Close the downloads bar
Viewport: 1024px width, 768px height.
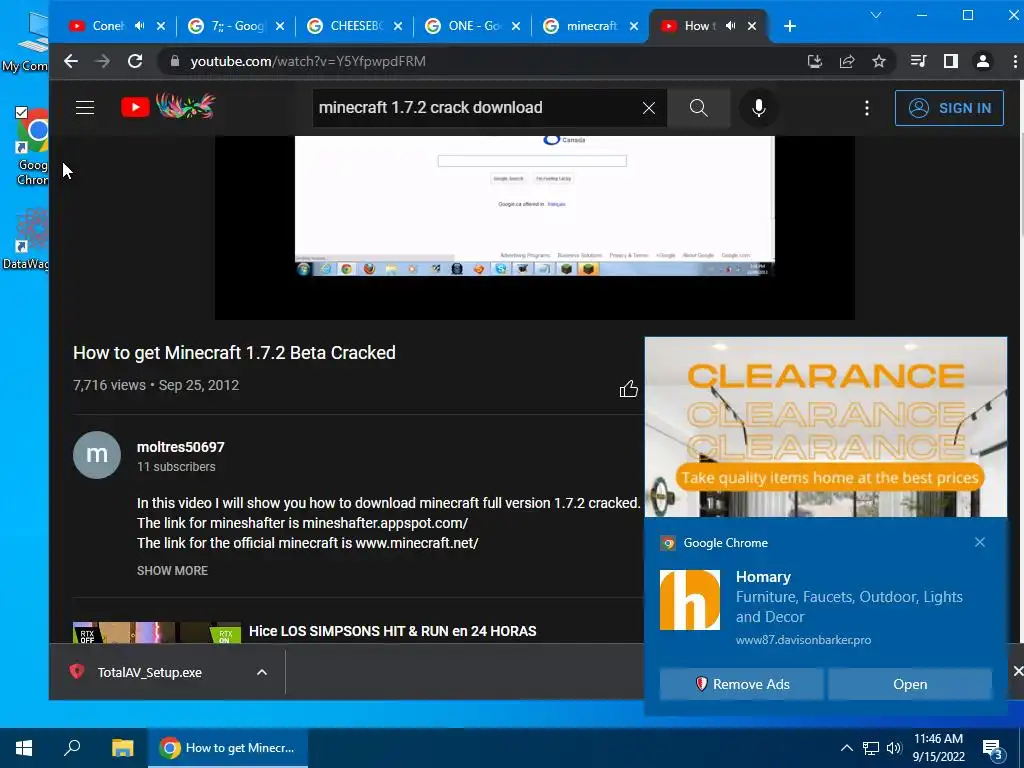[x=1017, y=671]
